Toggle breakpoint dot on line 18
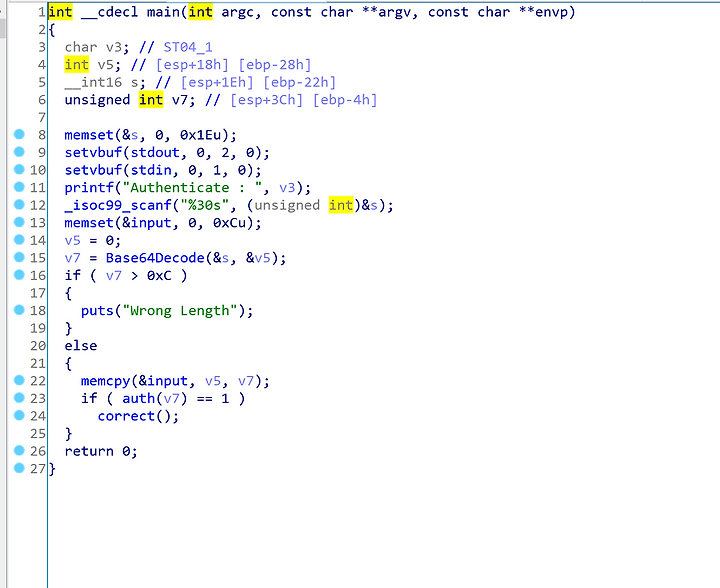 coord(19,310)
